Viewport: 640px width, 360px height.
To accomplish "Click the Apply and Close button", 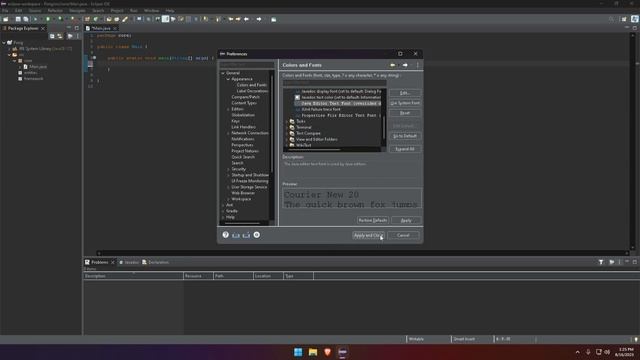I will tap(368, 235).
